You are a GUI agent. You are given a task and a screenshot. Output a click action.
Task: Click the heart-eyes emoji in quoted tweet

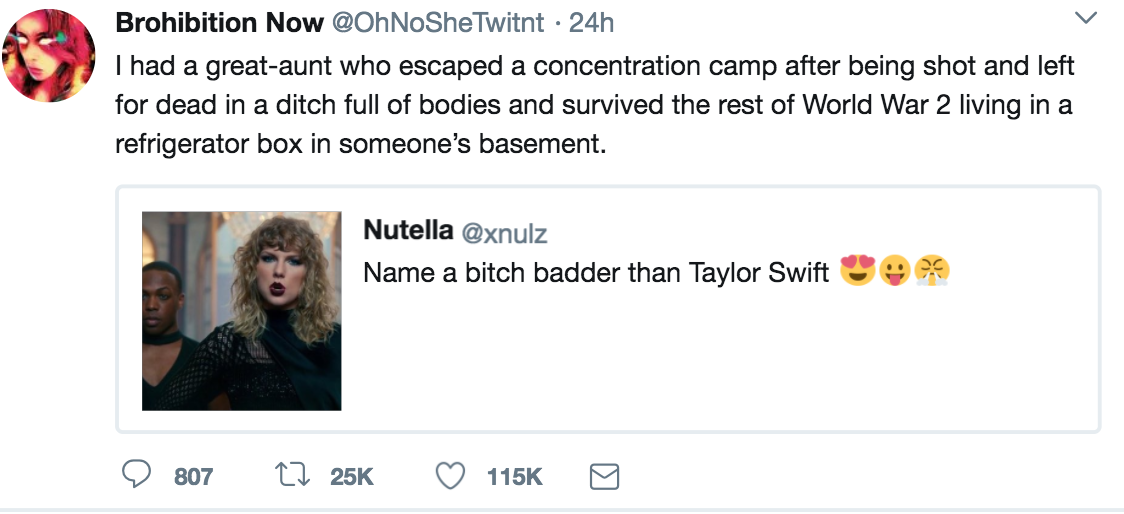[x=857, y=272]
